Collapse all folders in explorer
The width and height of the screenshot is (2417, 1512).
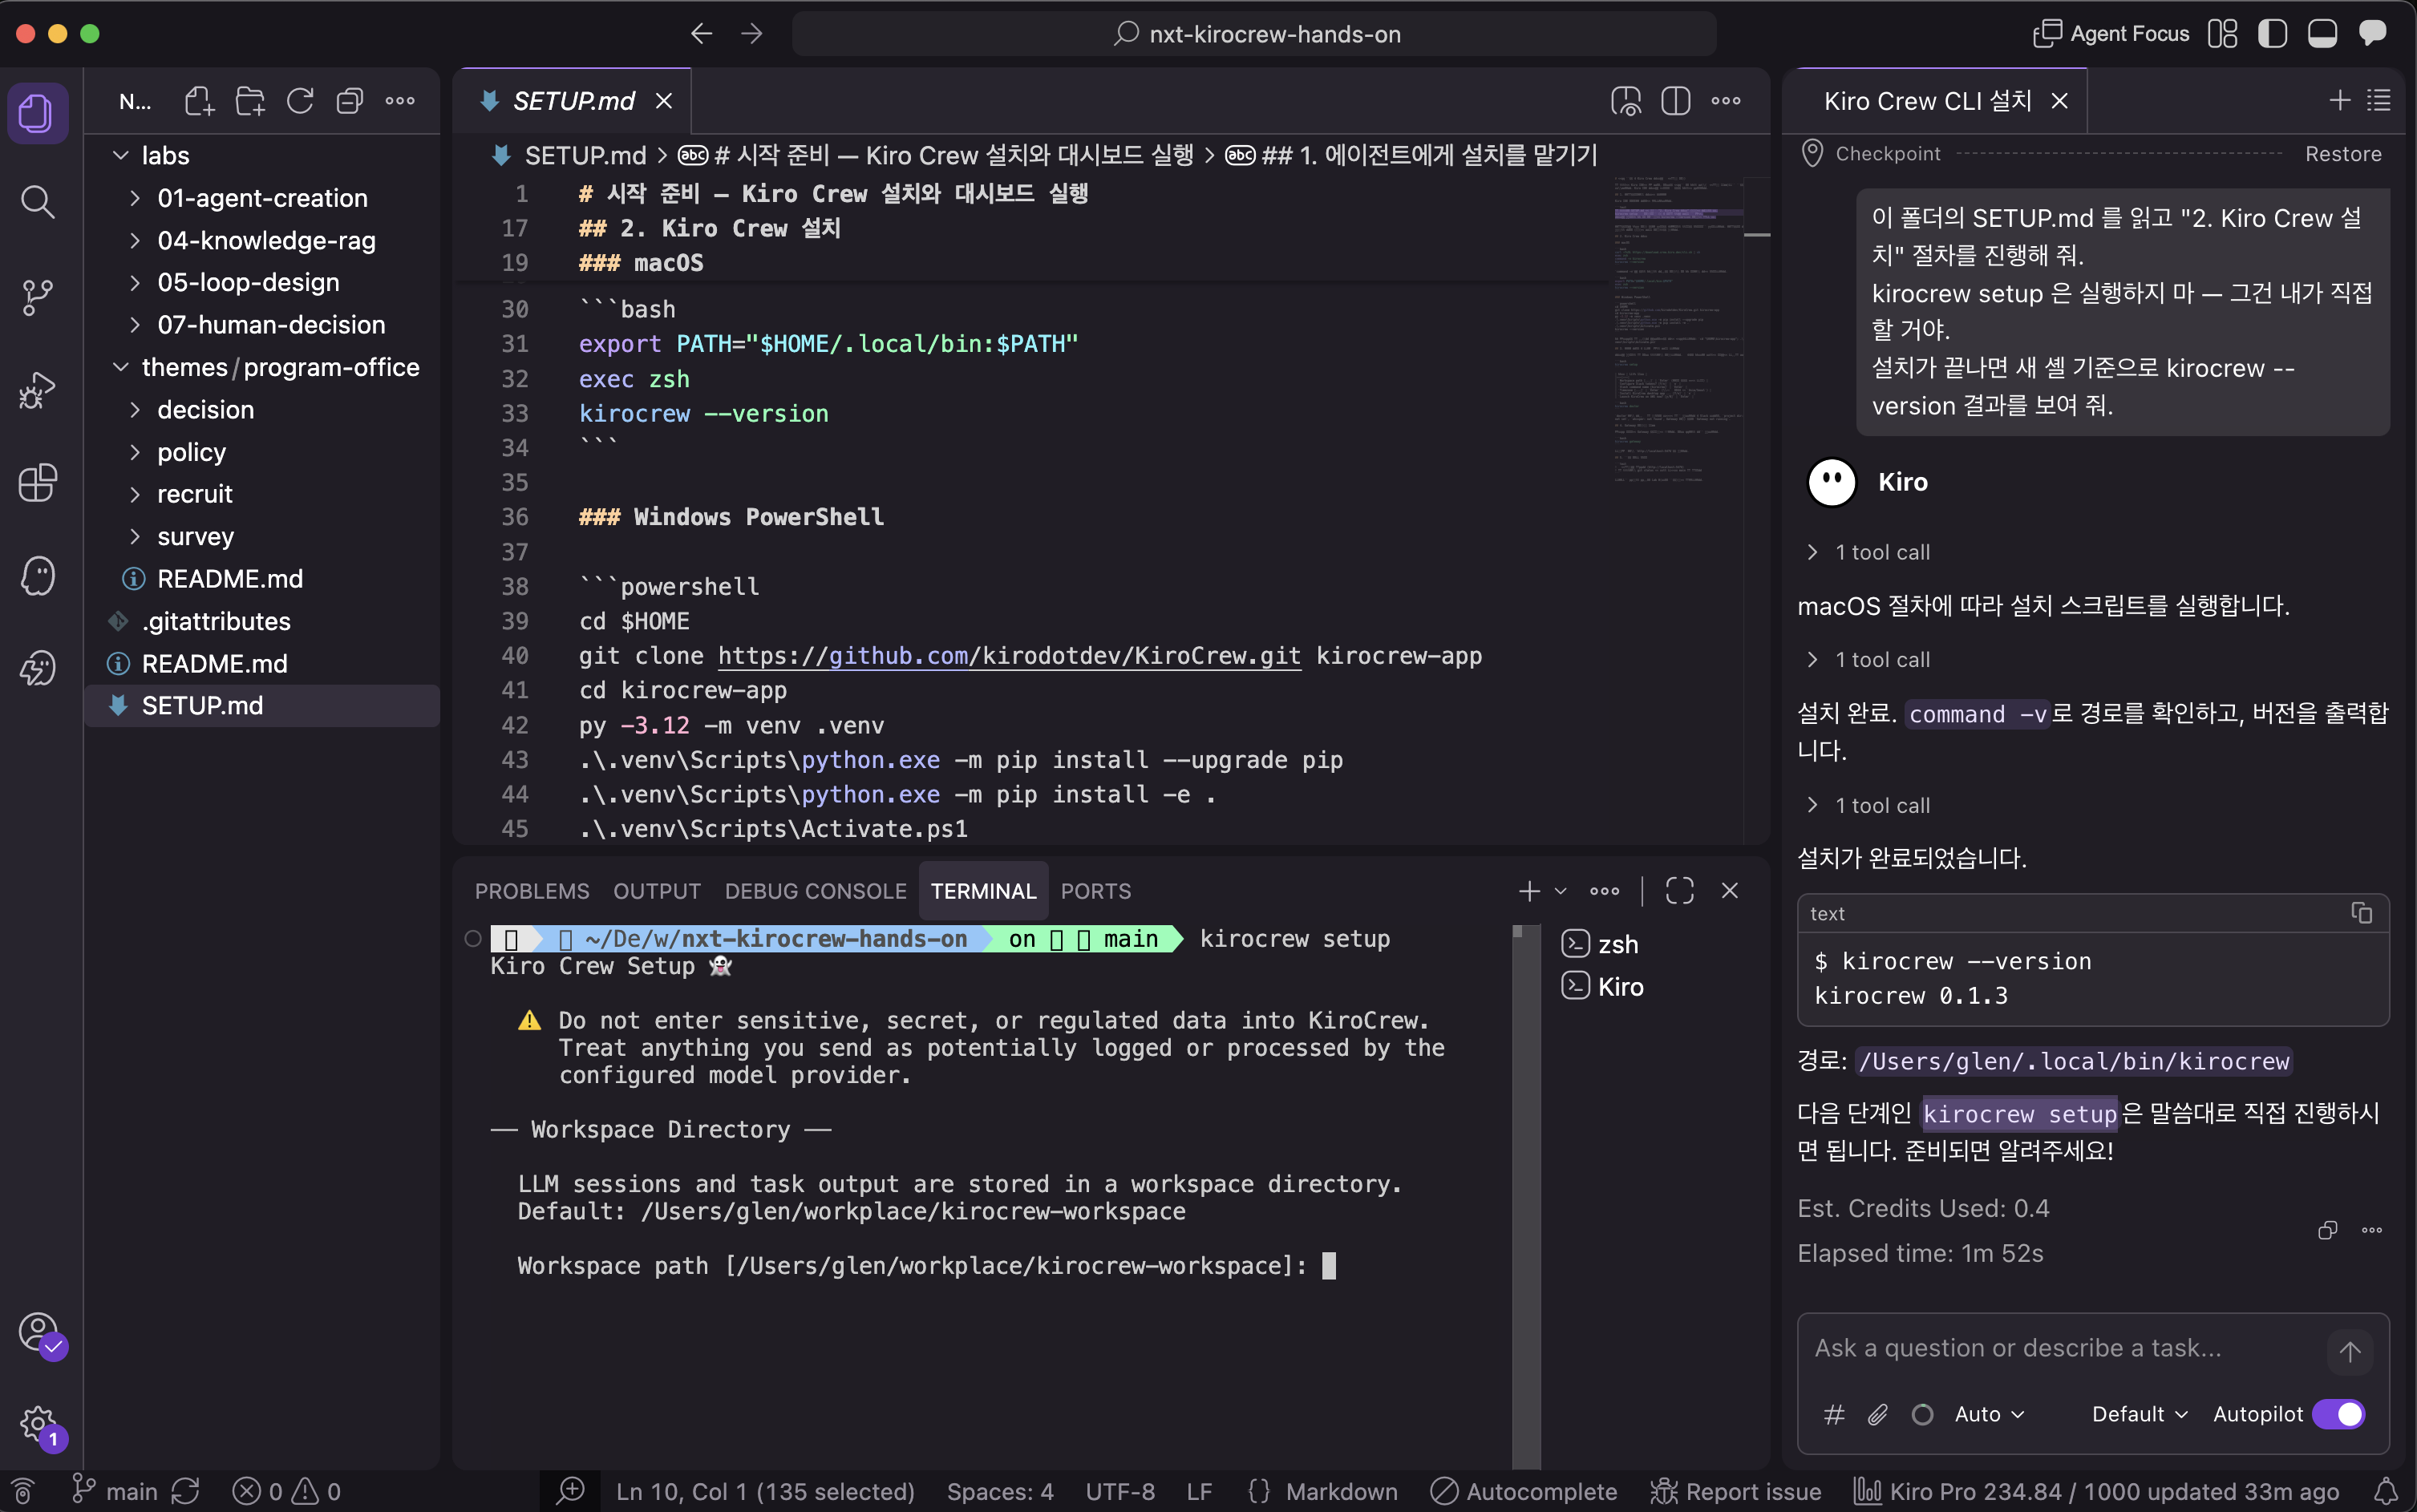(x=350, y=101)
